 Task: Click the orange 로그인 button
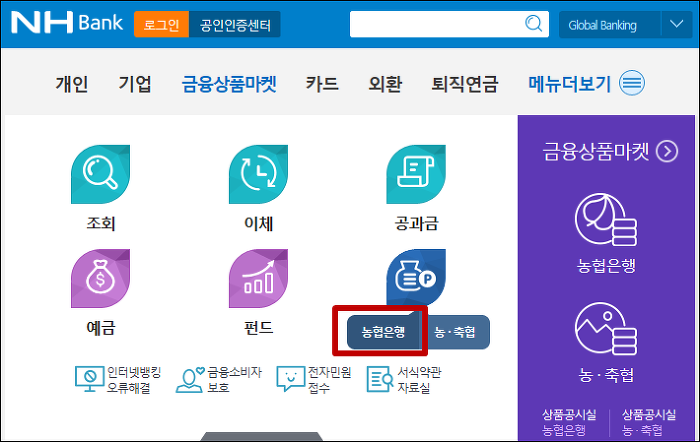coord(162,24)
